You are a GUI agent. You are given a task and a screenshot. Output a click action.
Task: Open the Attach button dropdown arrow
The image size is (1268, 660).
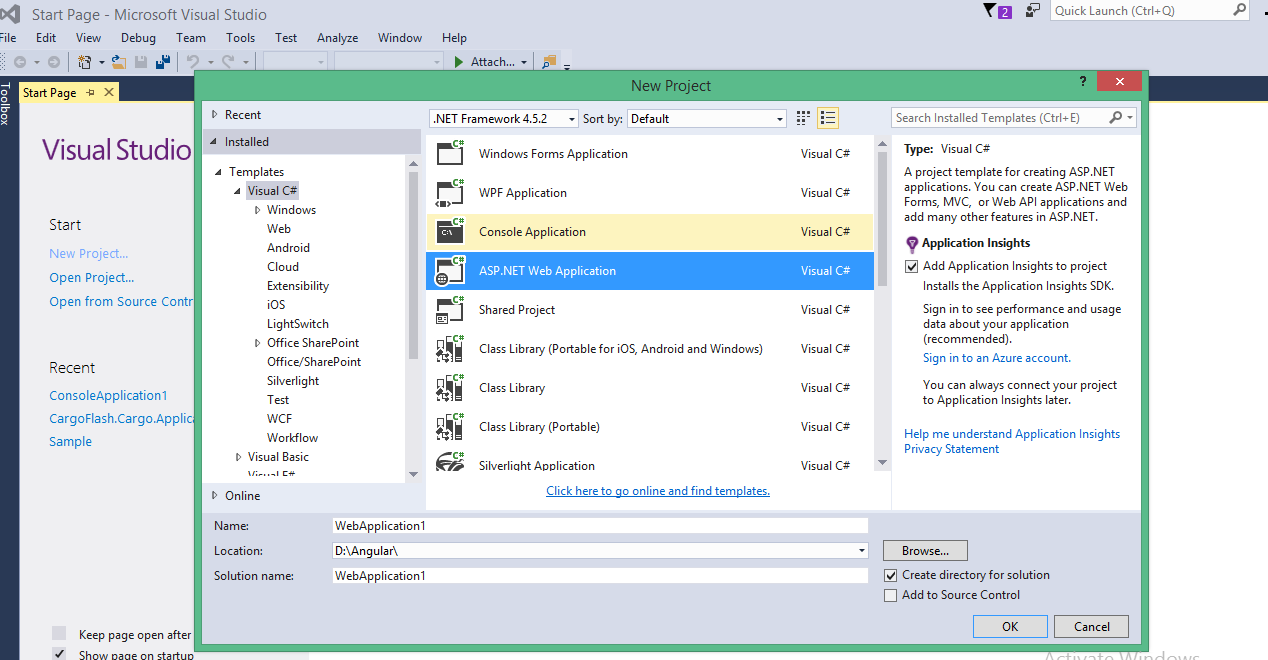(x=524, y=62)
